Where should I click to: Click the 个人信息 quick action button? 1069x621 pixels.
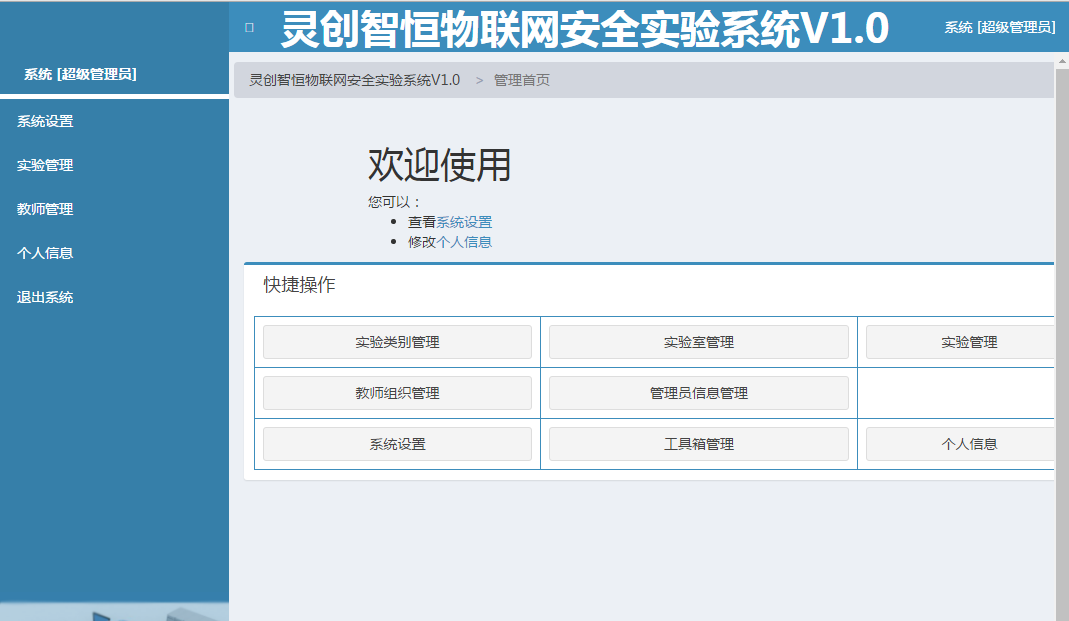click(x=961, y=444)
